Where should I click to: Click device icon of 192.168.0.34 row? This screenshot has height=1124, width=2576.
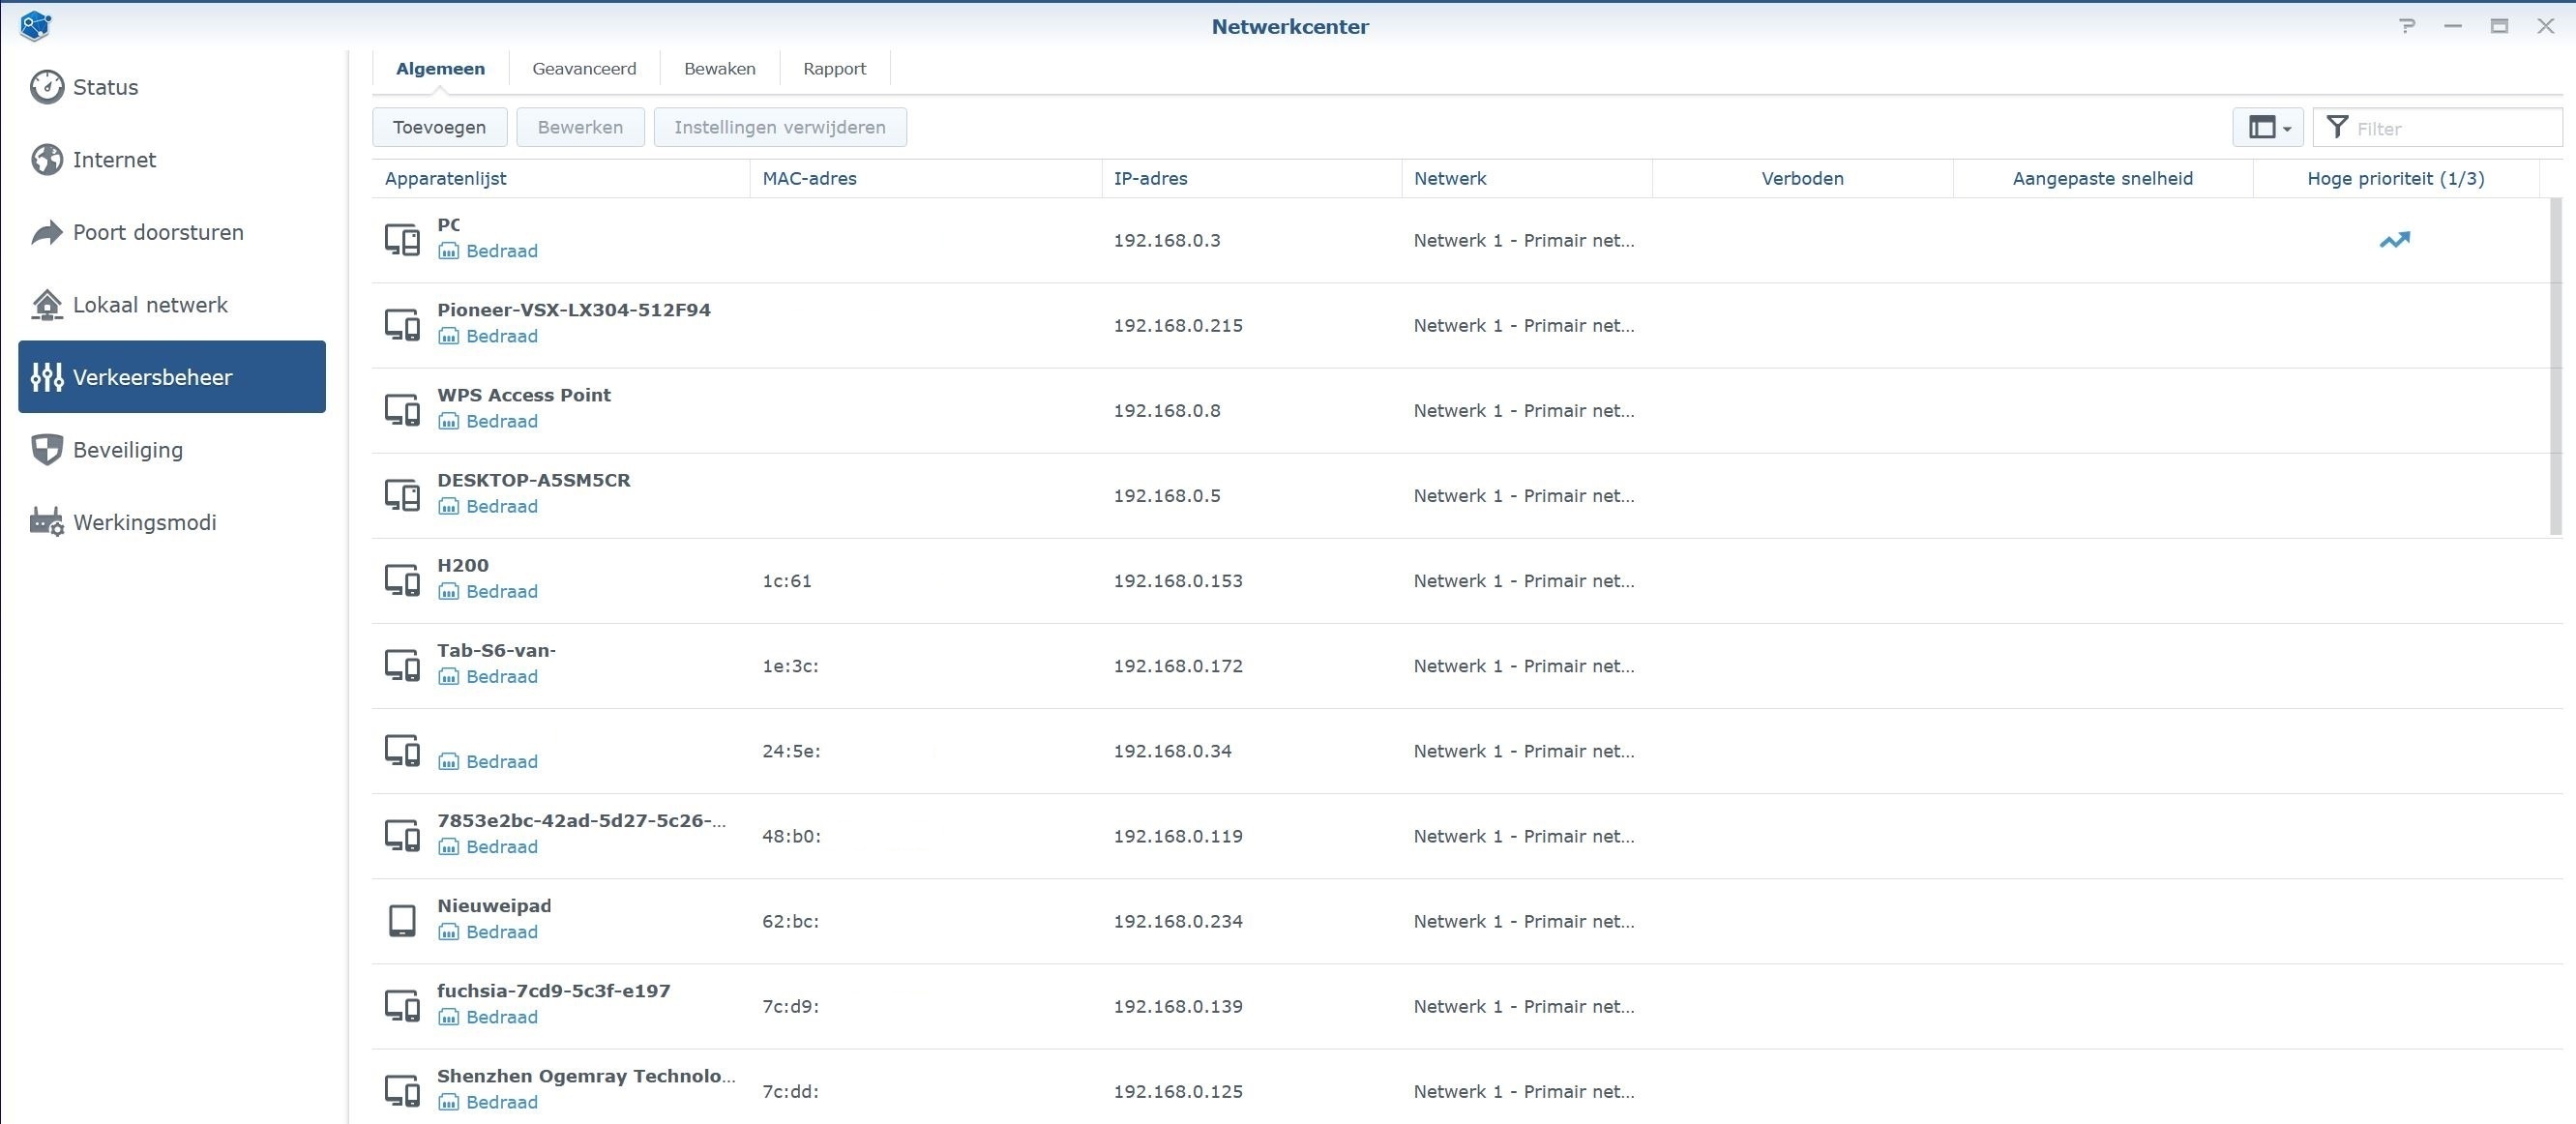coord(402,750)
